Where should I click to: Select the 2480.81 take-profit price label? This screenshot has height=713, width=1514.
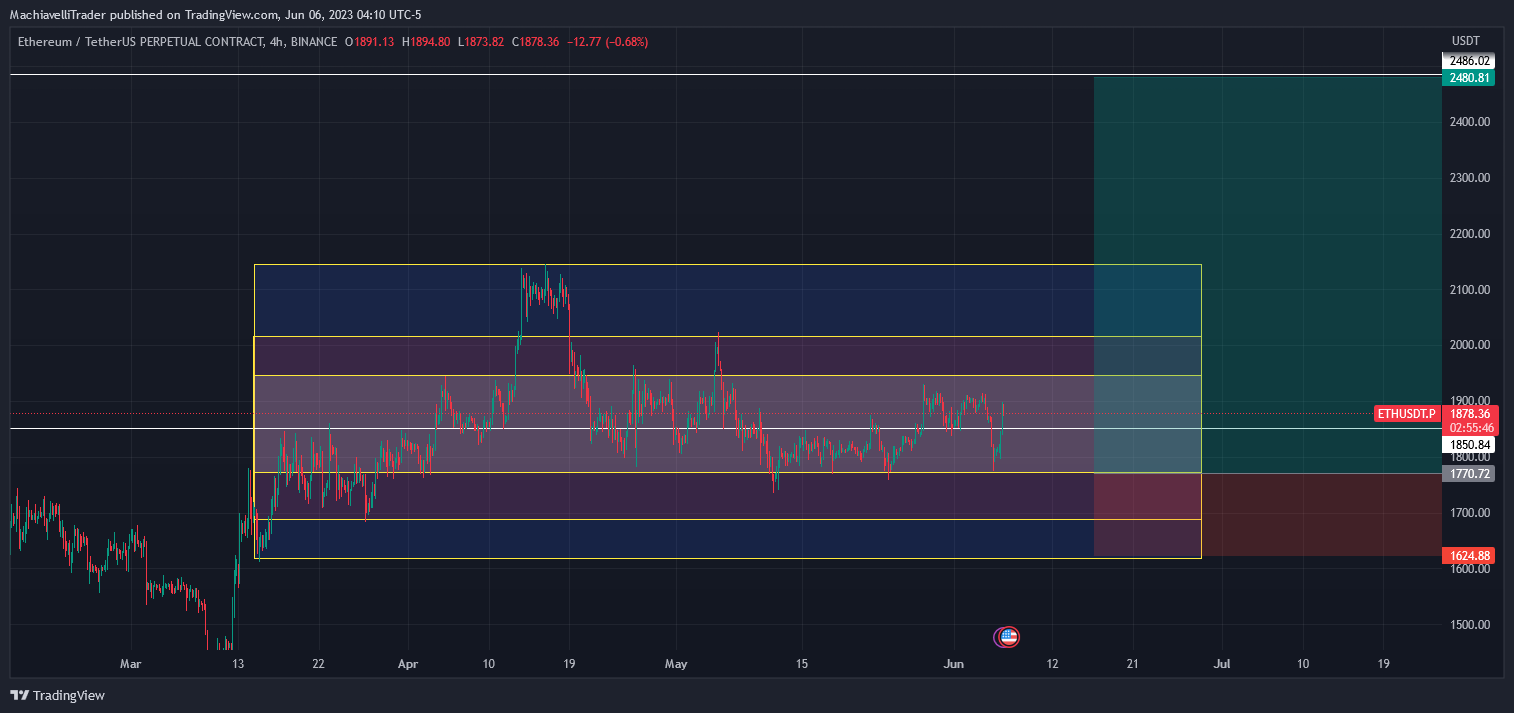1469,77
